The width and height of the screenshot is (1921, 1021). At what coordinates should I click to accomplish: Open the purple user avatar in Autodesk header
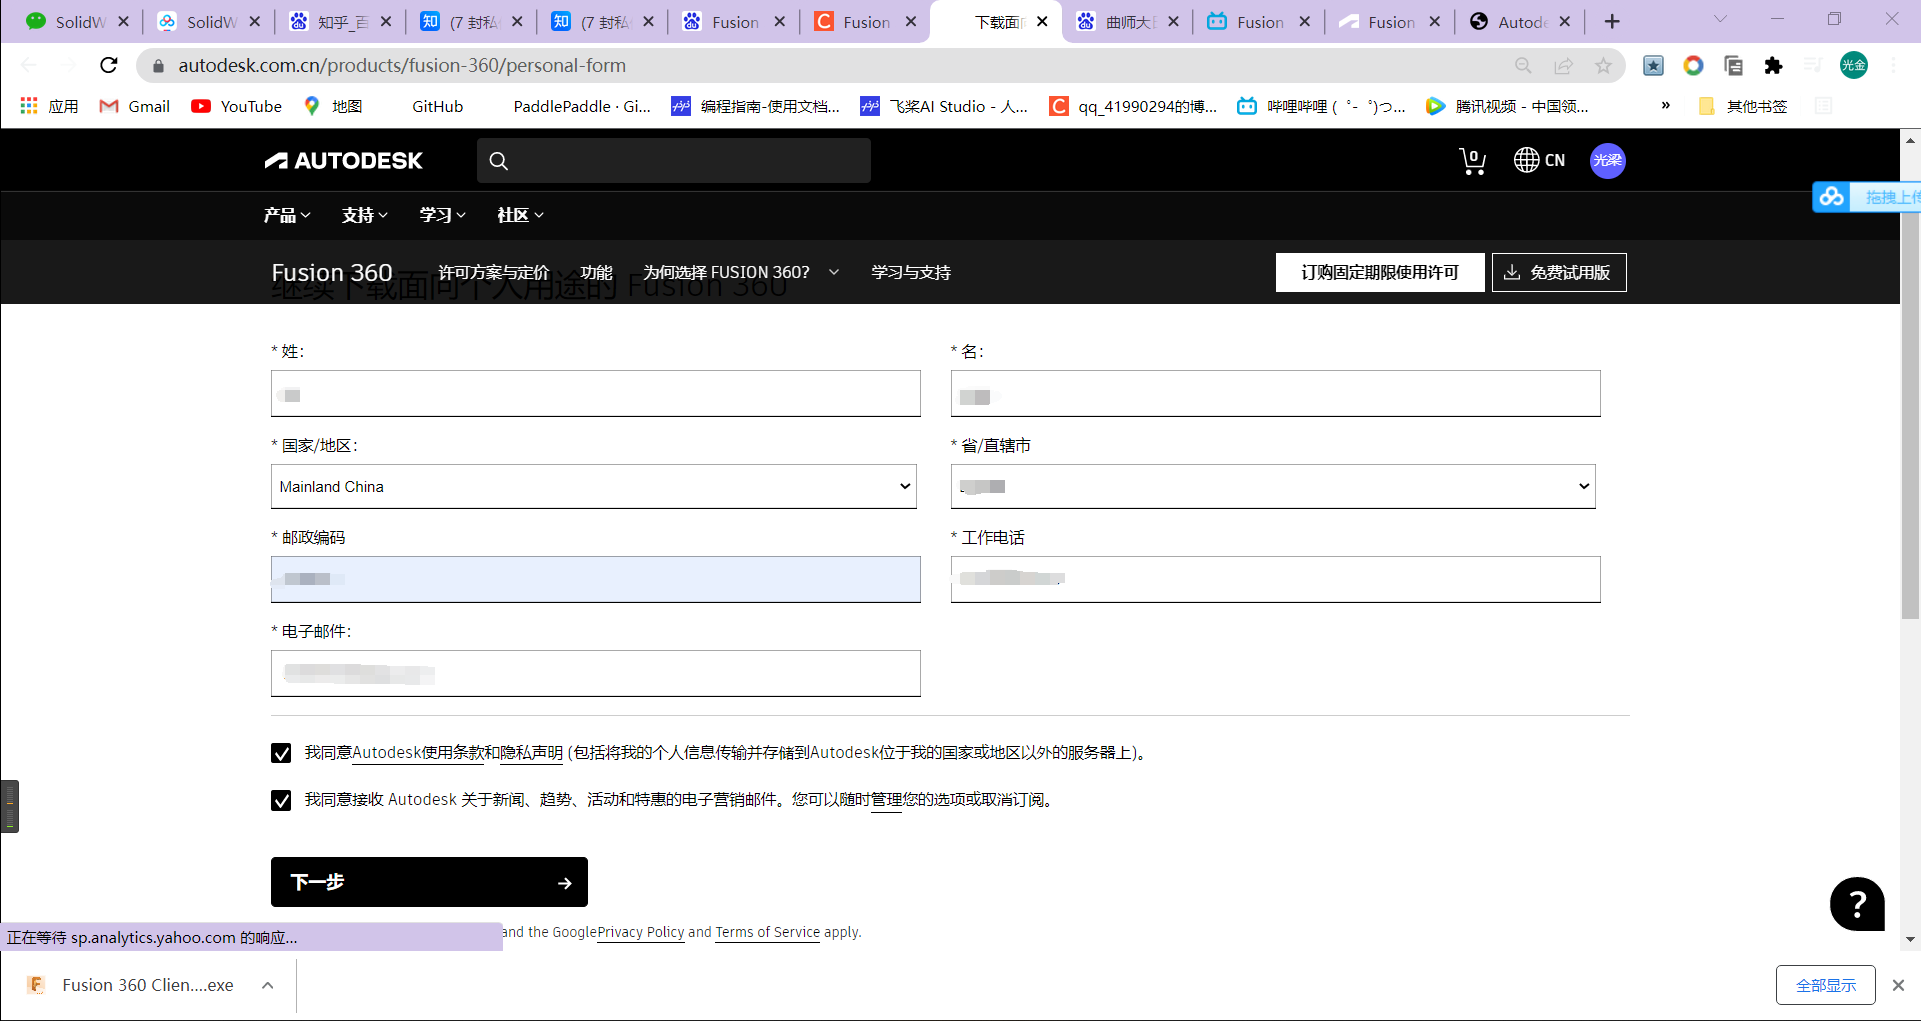click(x=1607, y=161)
